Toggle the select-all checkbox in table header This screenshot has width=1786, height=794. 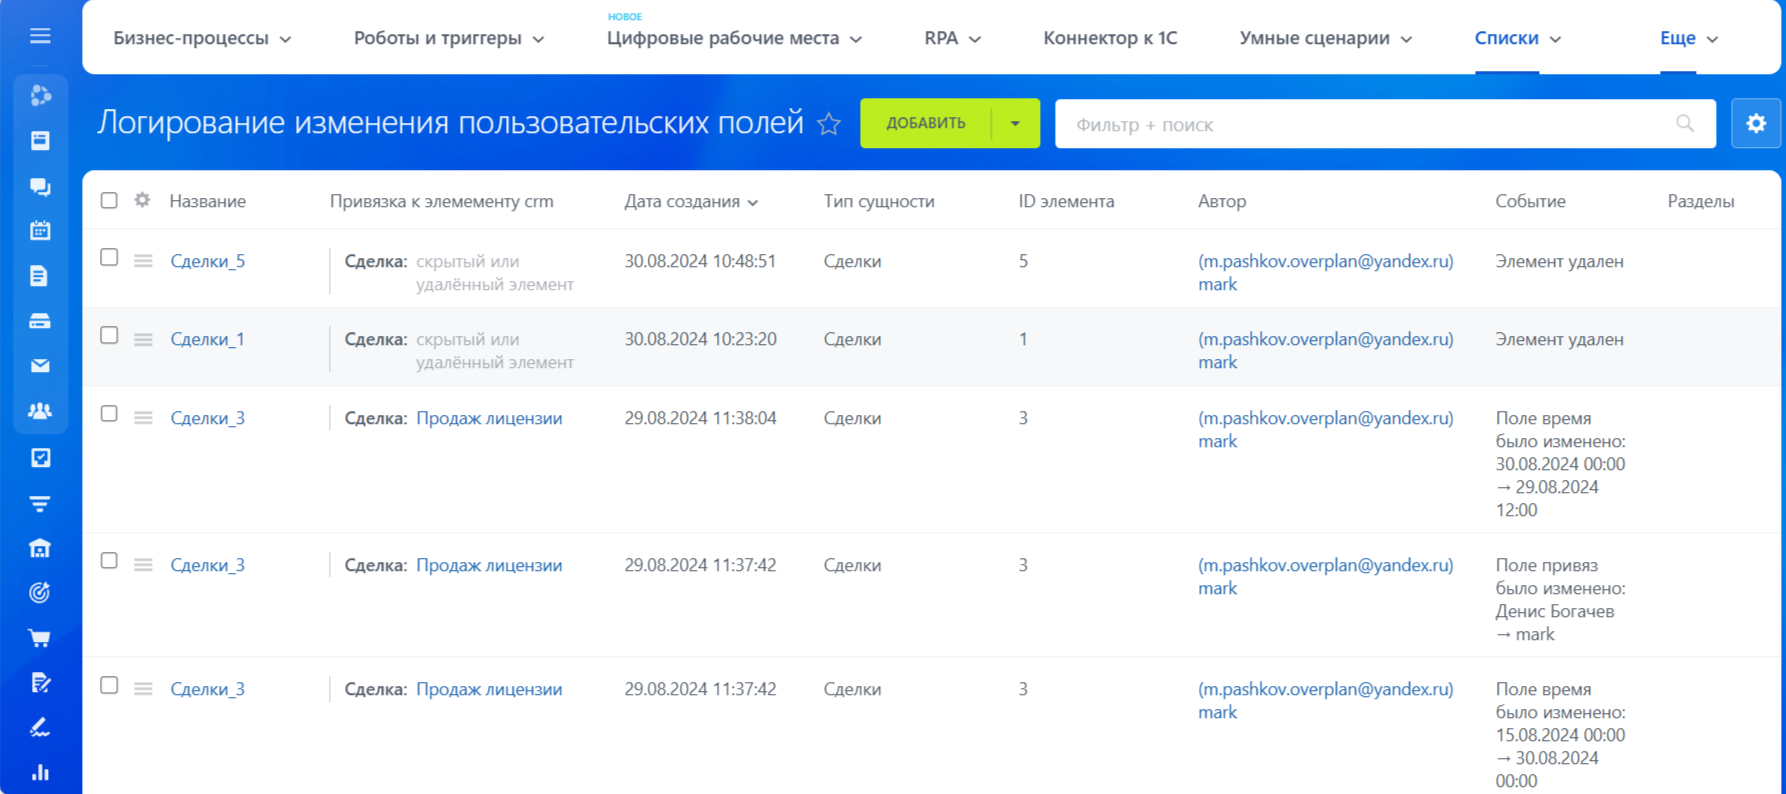pyautogui.click(x=109, y=201)
